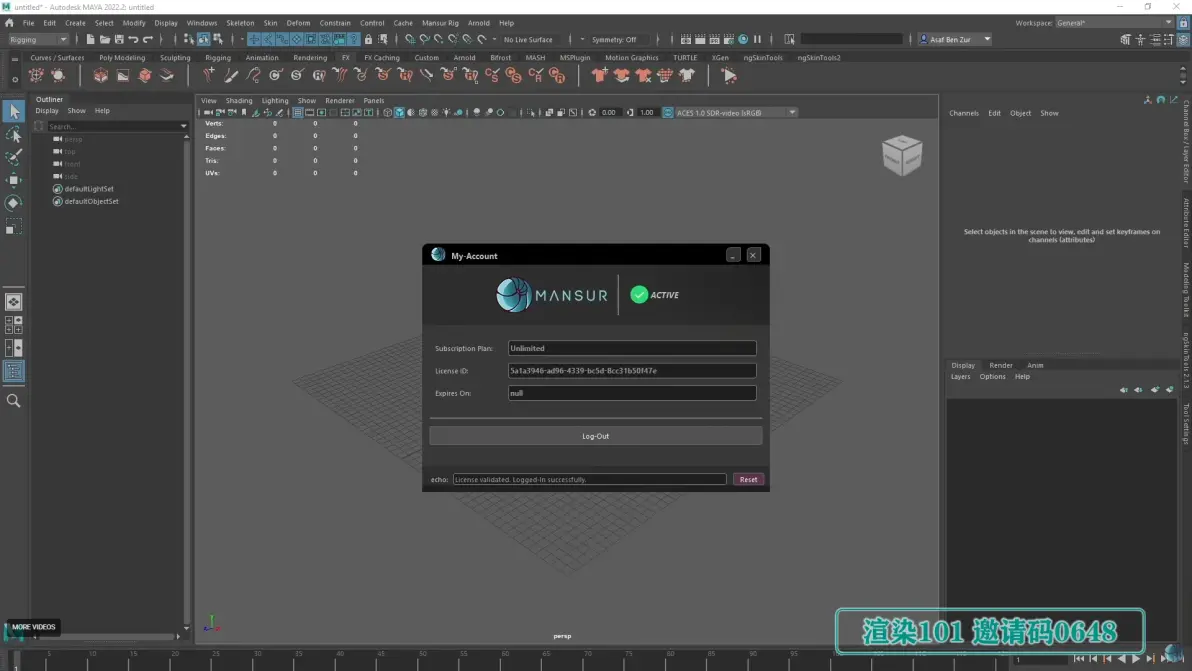1192x671 pixels.
Task: Click the Render current frame clapper icon
Action: [700, 40]
